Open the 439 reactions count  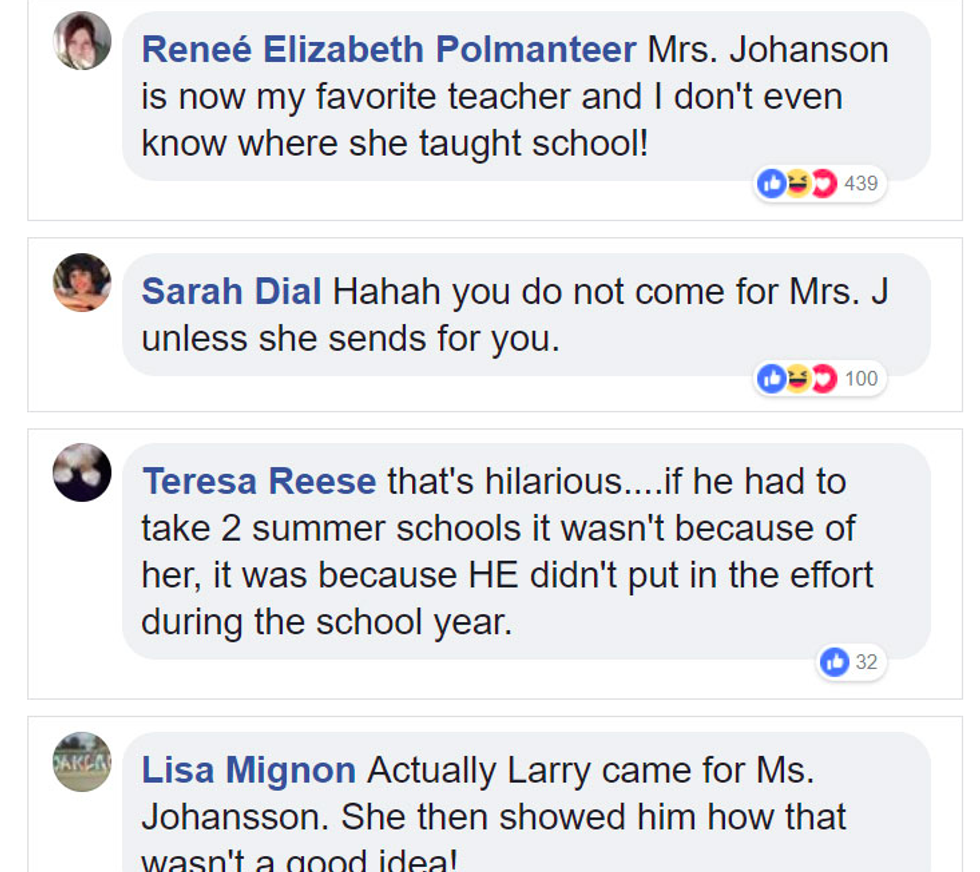(x=861, y=183)
